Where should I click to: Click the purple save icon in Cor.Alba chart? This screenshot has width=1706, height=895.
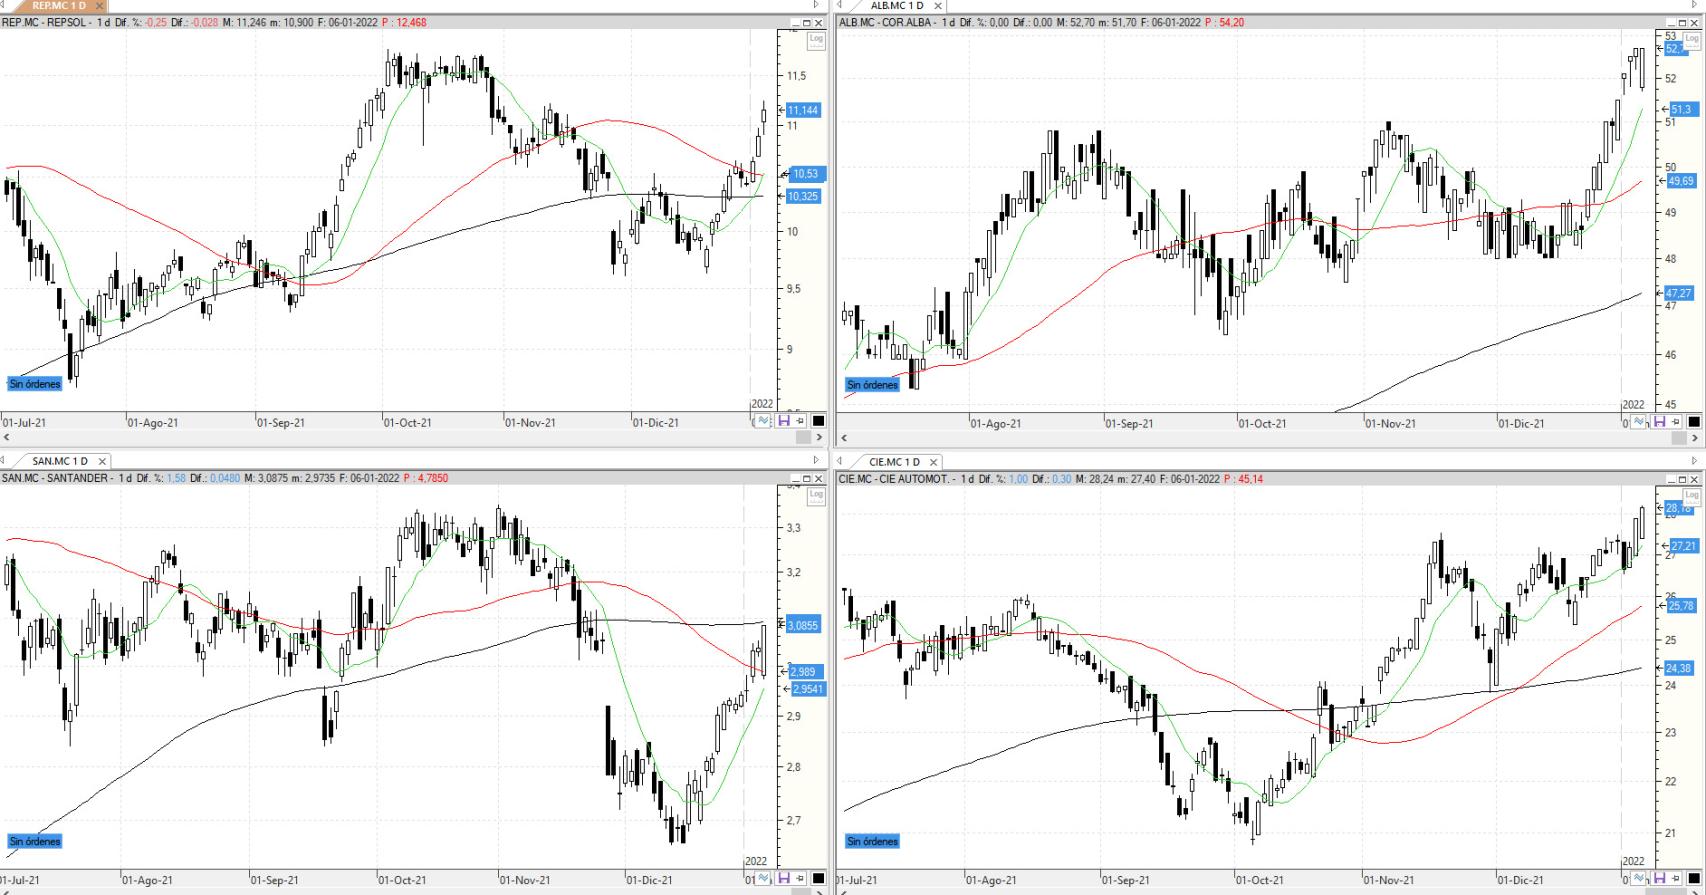(1658, 422)
